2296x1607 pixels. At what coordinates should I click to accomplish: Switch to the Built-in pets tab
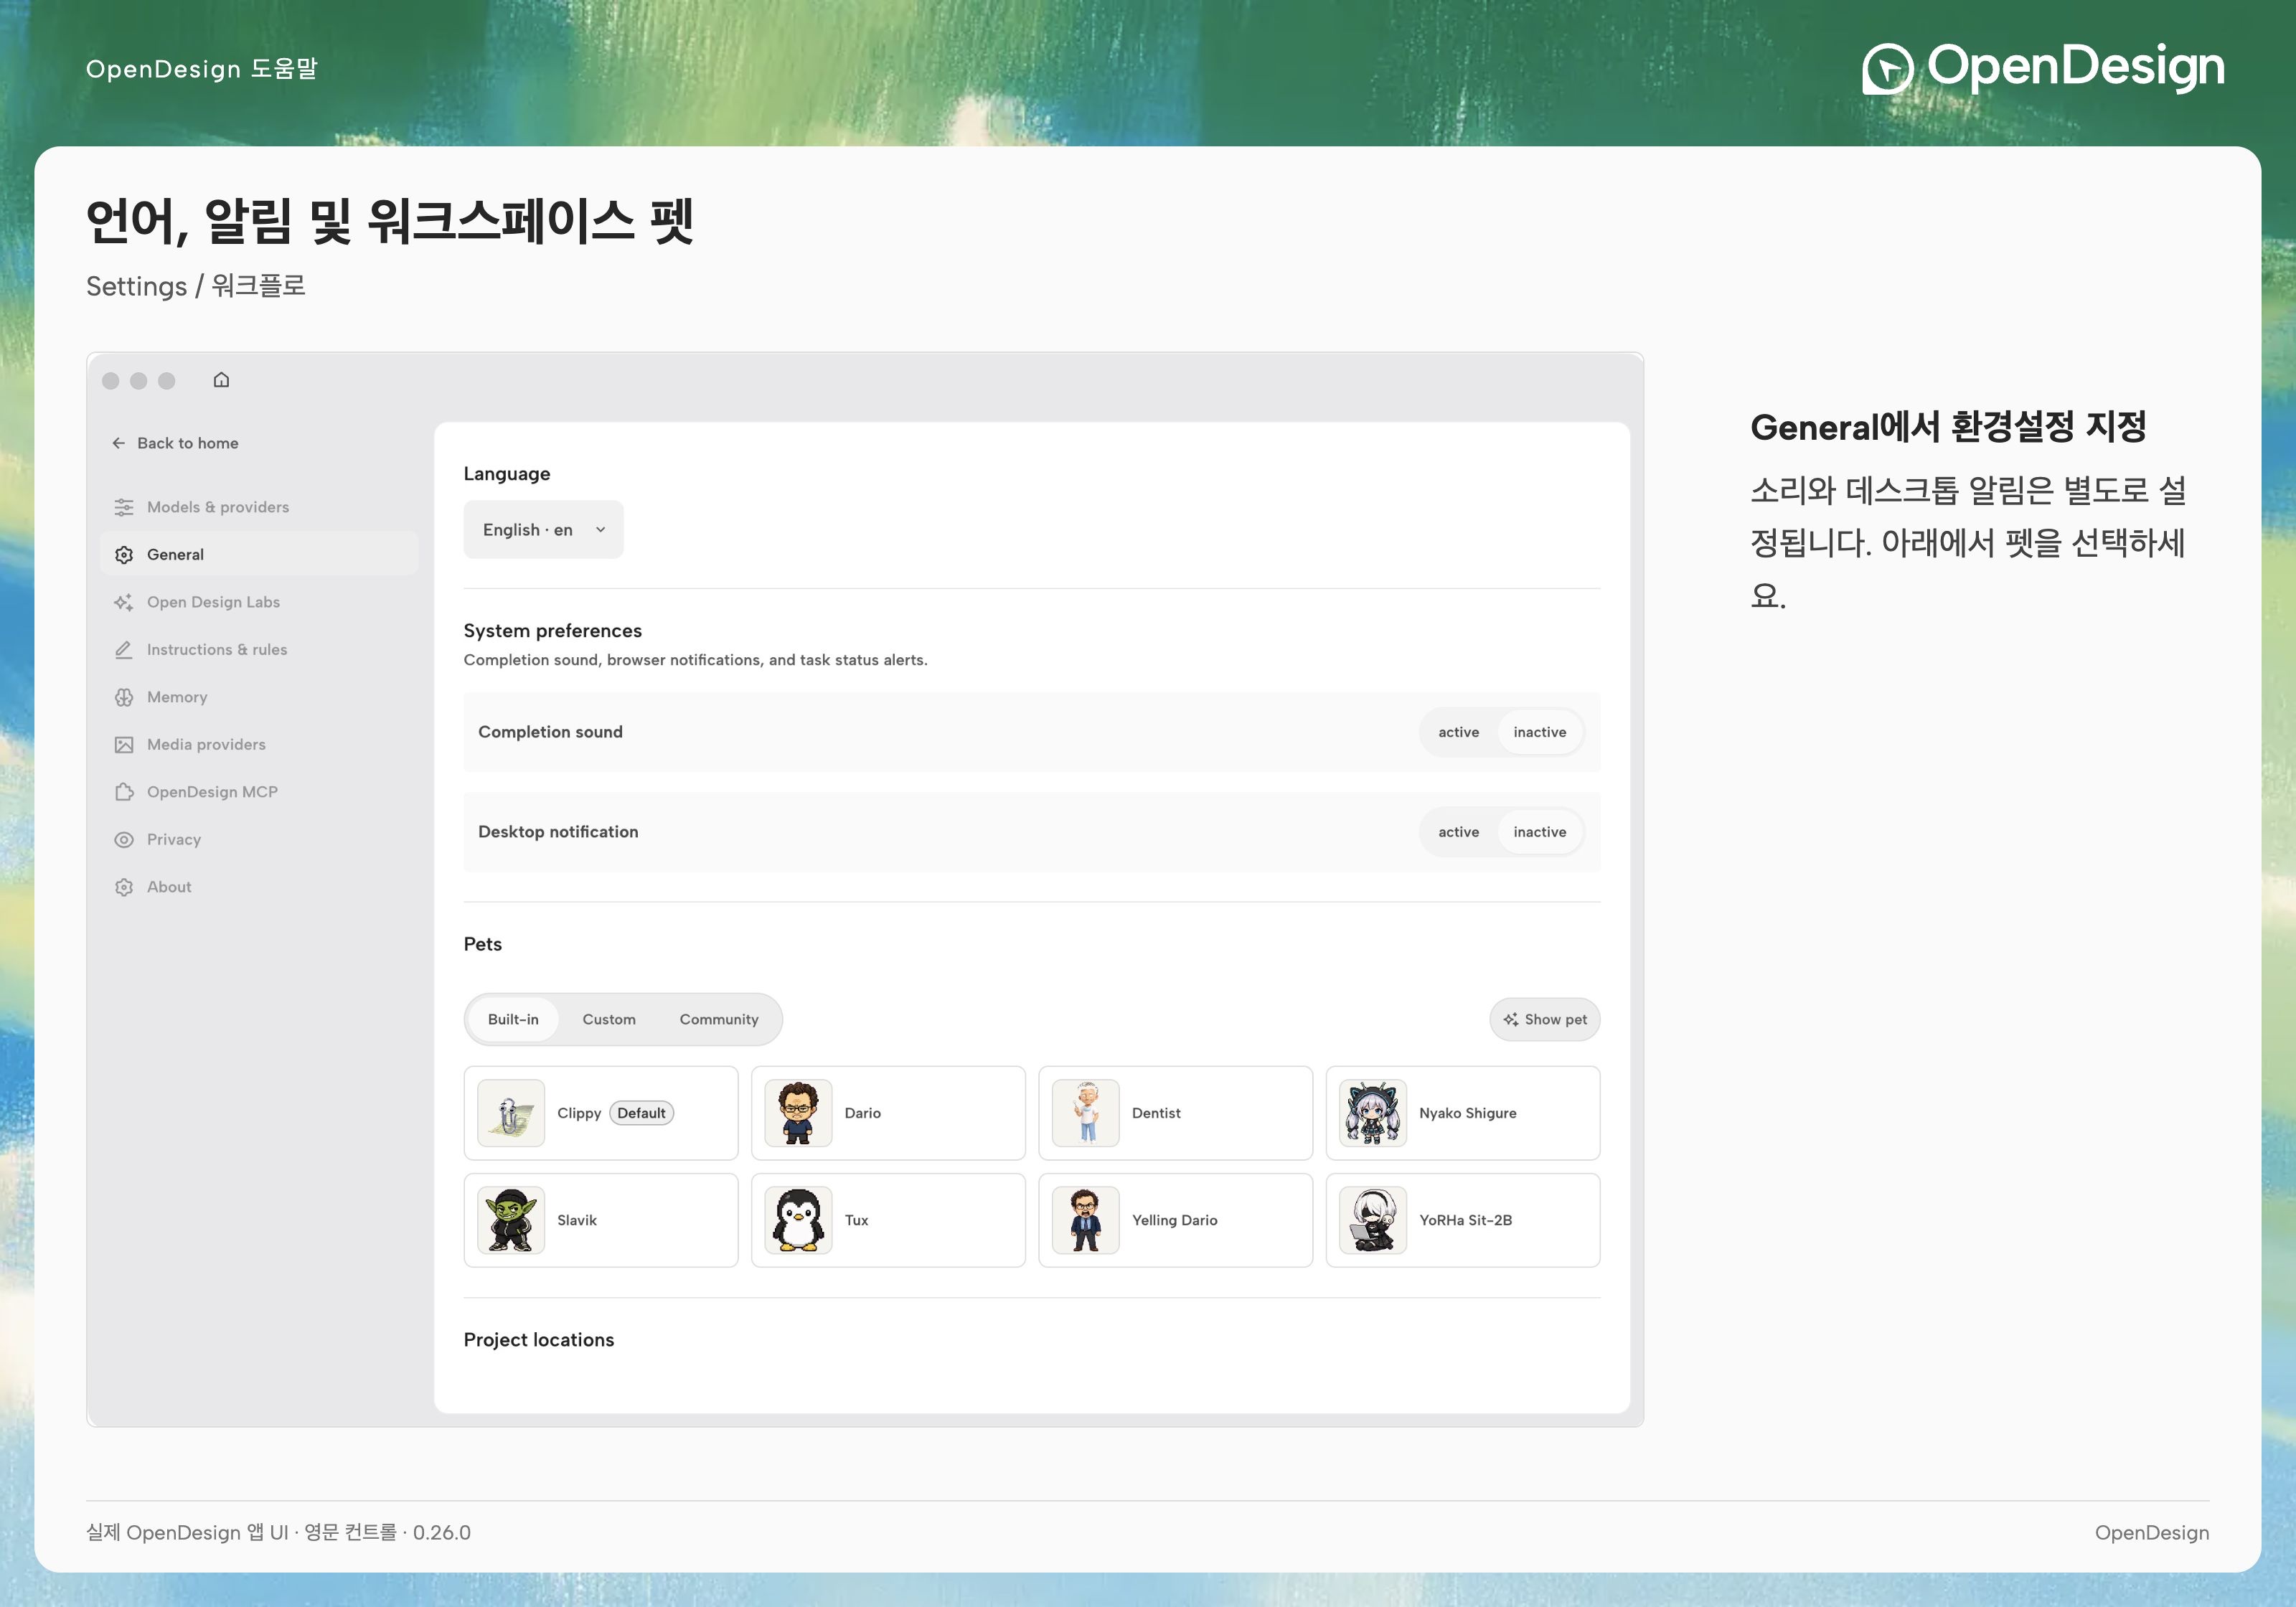point(513,1019)
